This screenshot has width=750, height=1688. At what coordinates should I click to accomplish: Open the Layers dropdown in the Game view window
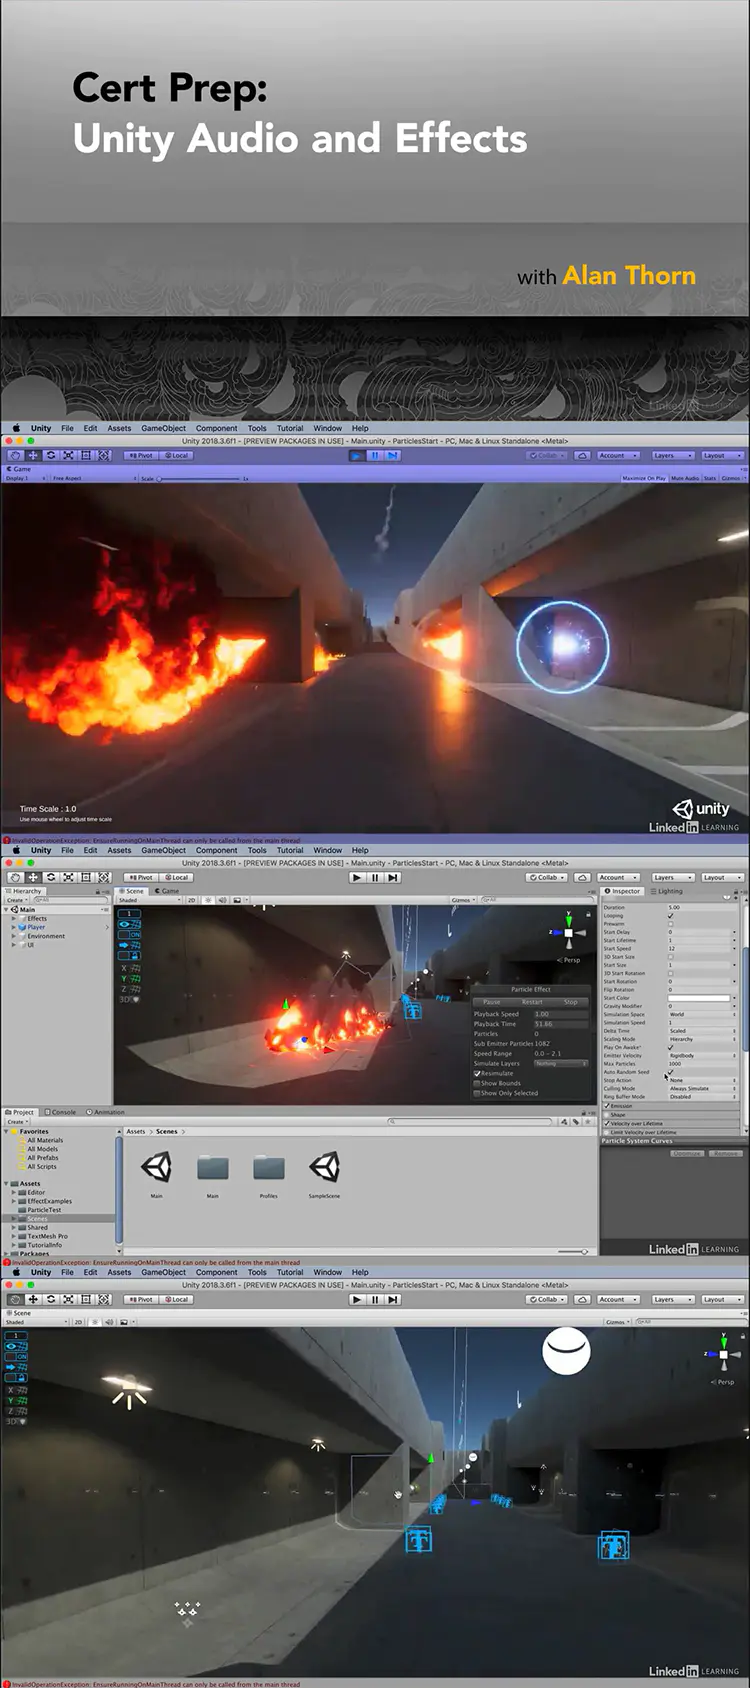click(671, 455)
